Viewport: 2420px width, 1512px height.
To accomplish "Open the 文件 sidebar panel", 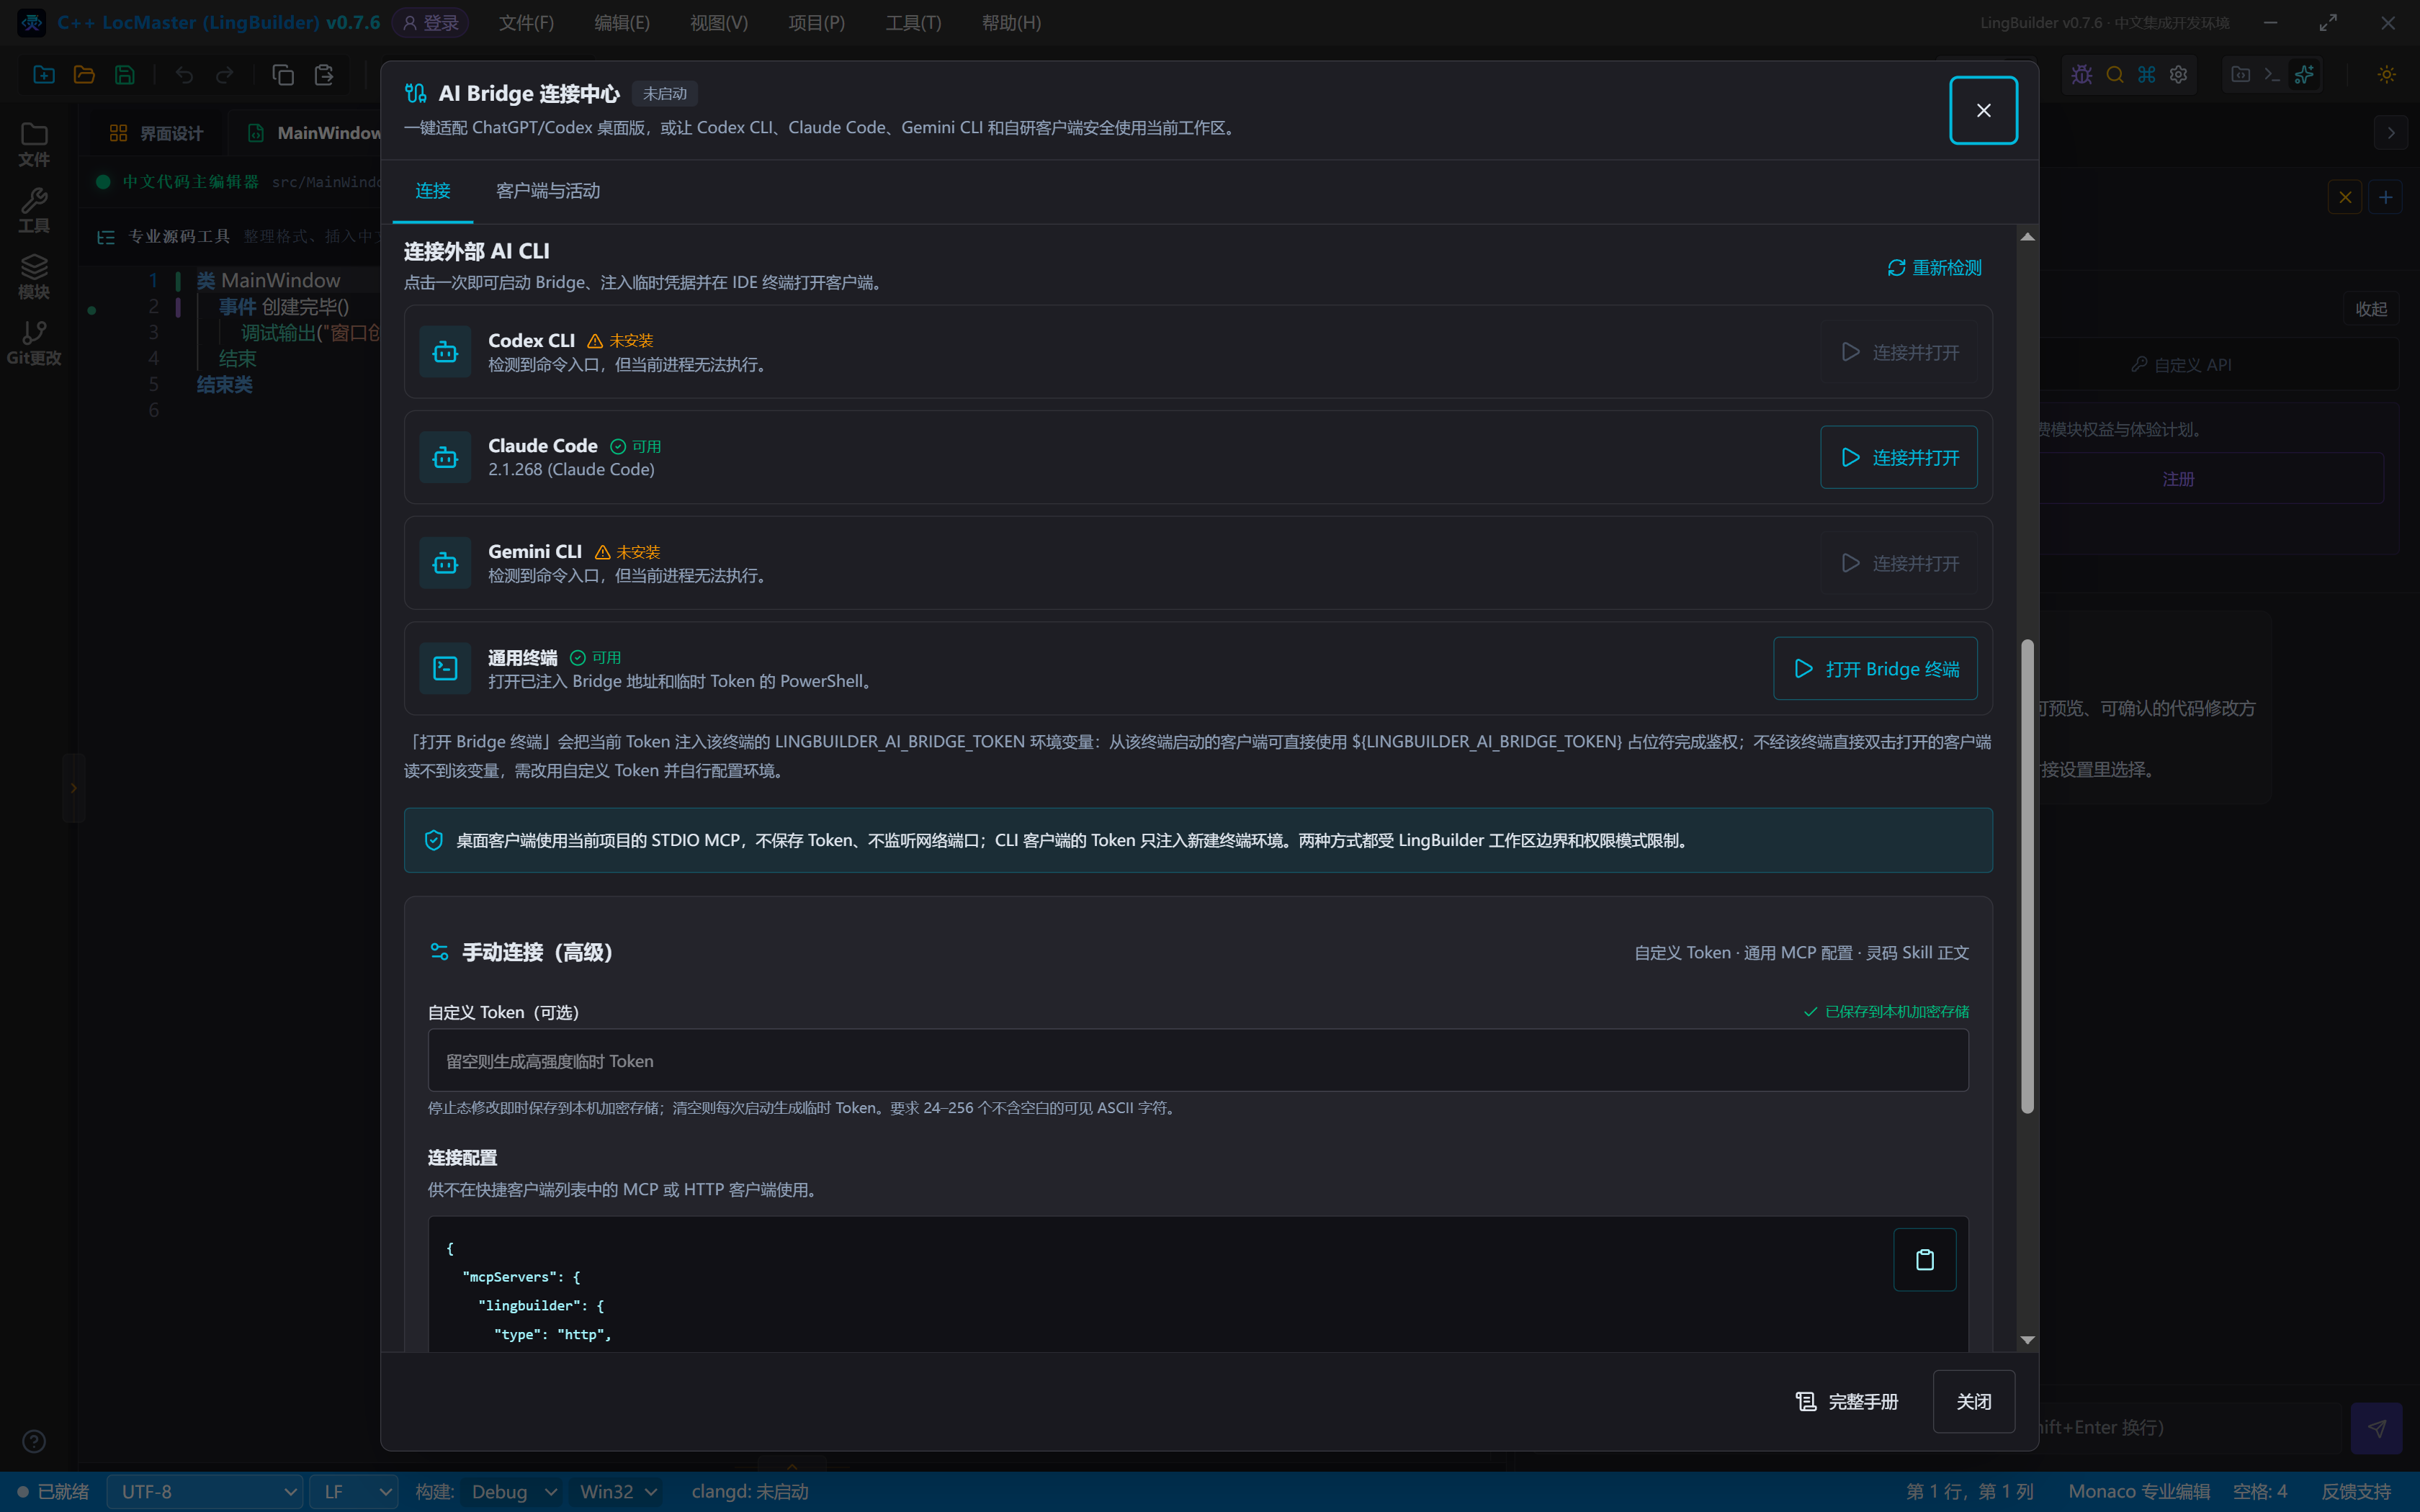I will [x=34, y=144].
